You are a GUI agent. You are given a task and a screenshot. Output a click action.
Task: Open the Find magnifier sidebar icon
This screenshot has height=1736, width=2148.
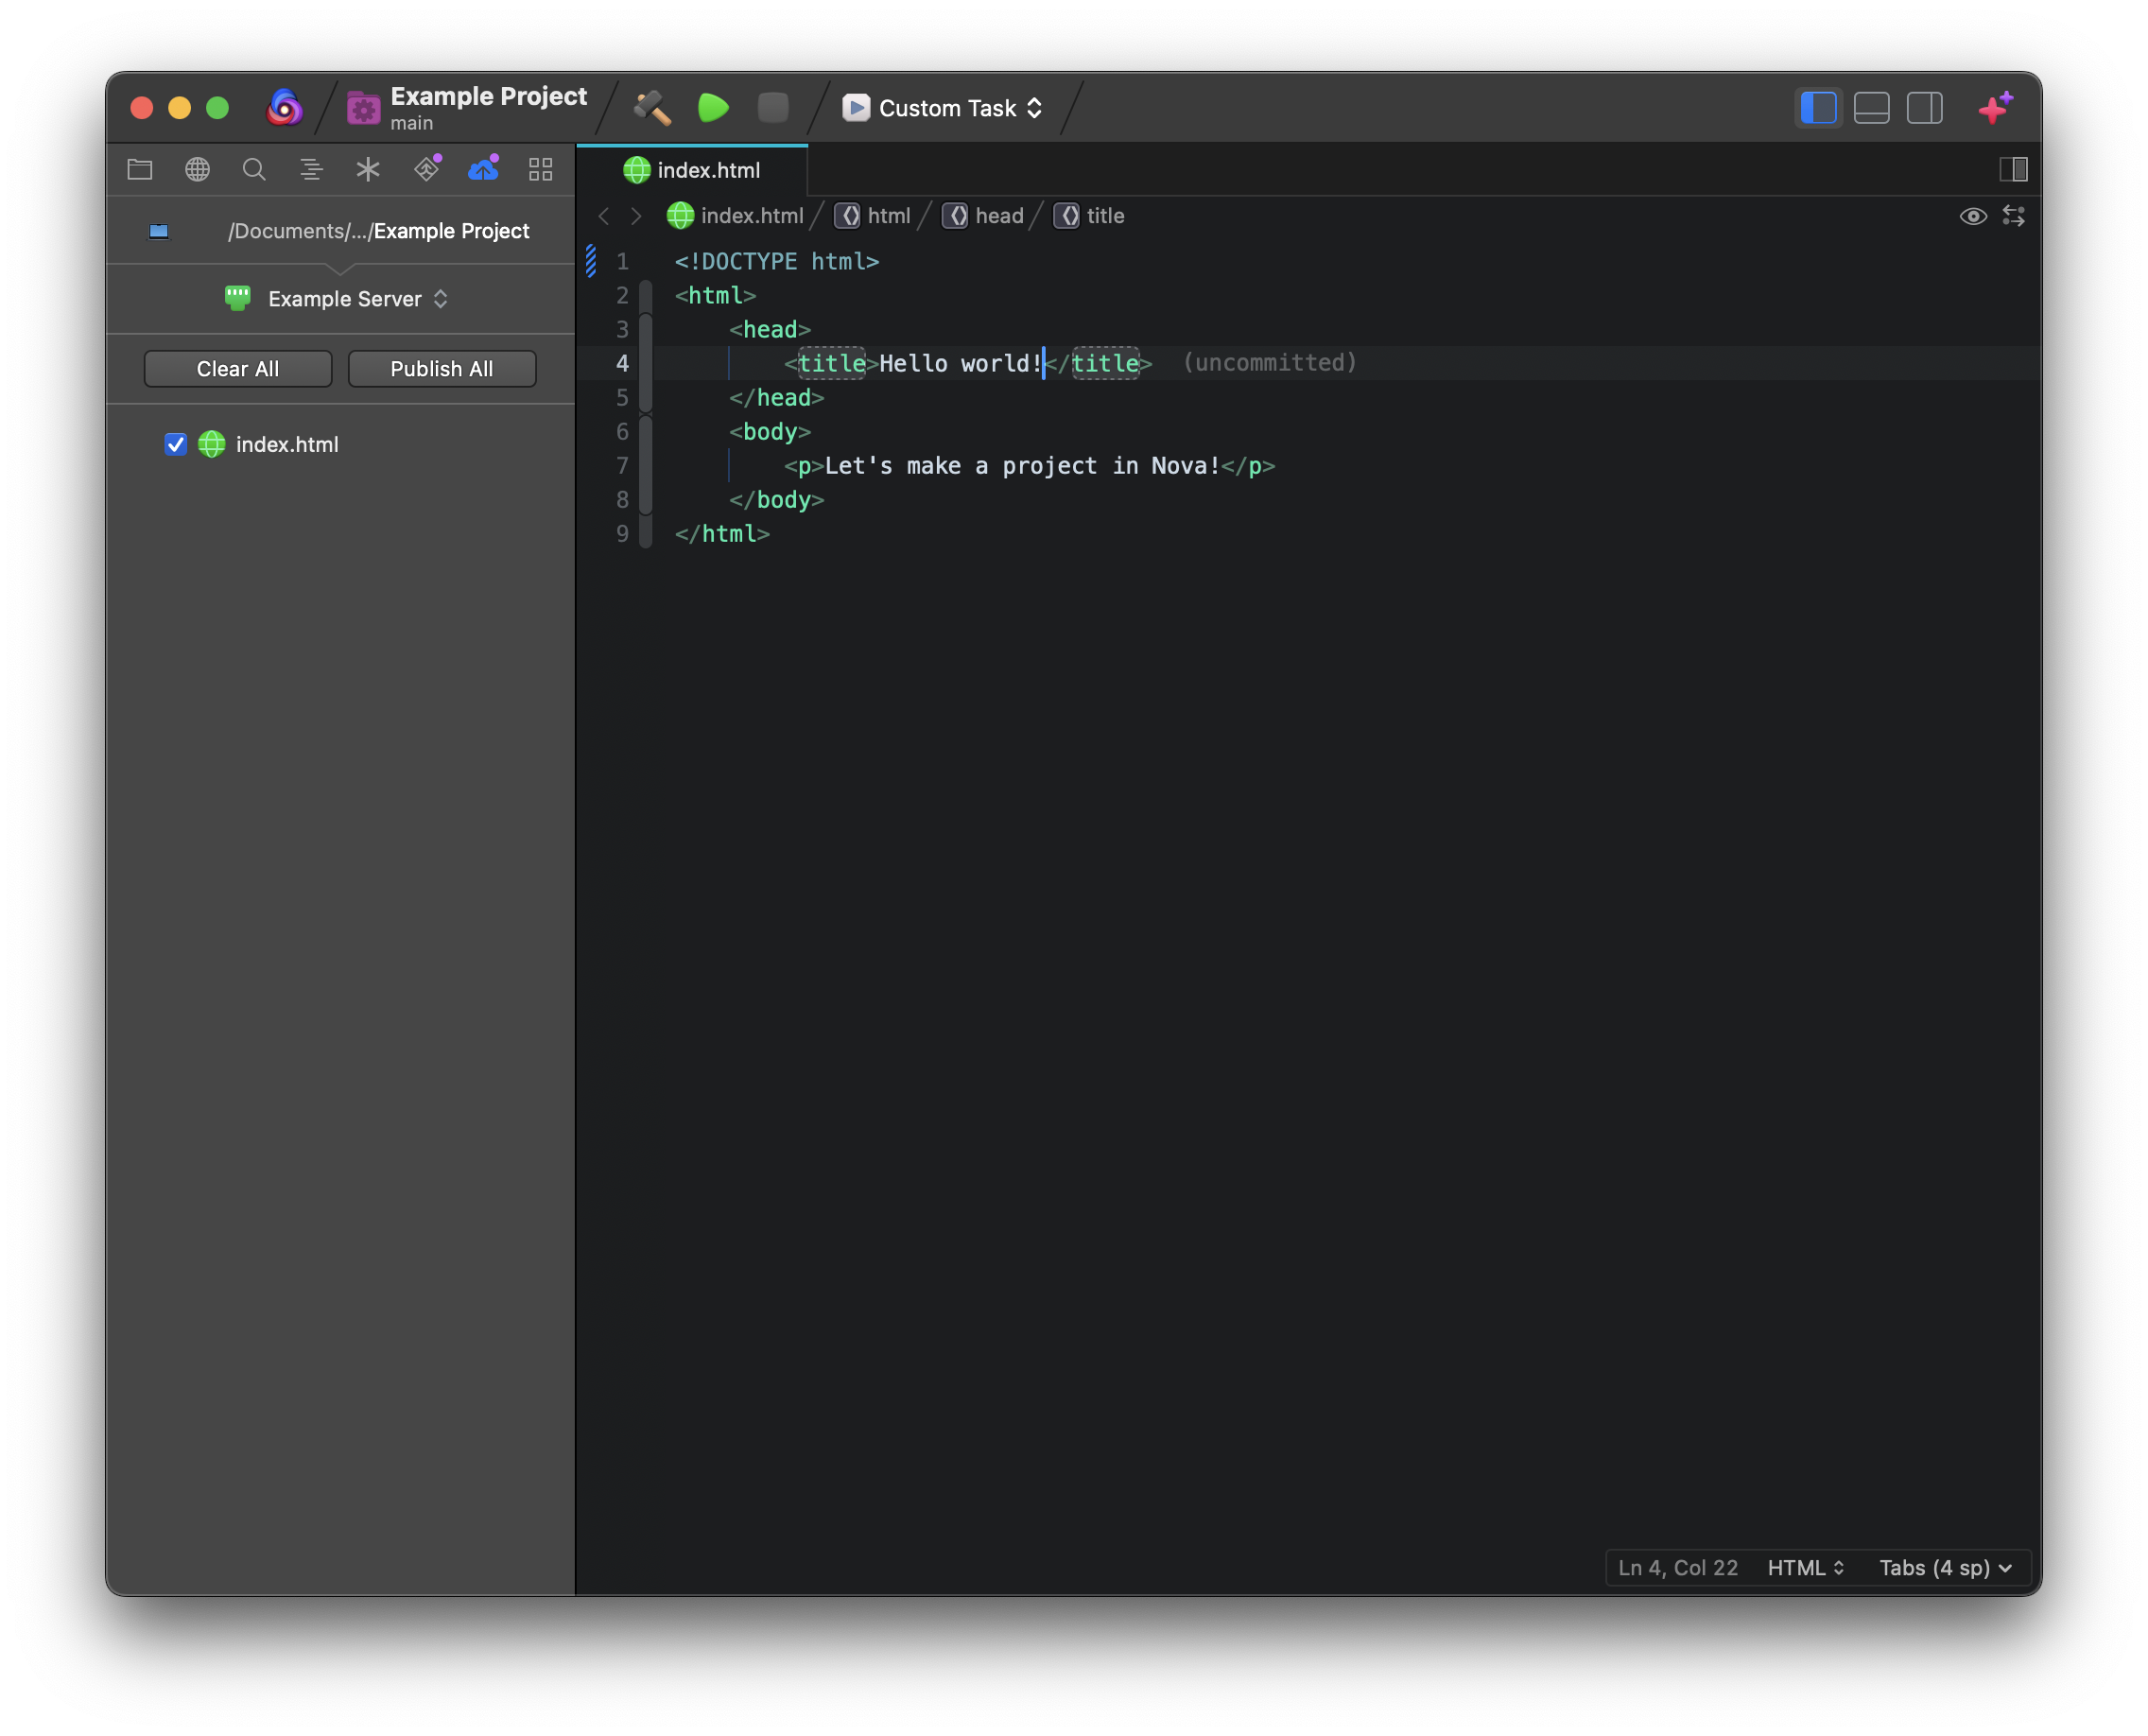[x=254, y=169]
